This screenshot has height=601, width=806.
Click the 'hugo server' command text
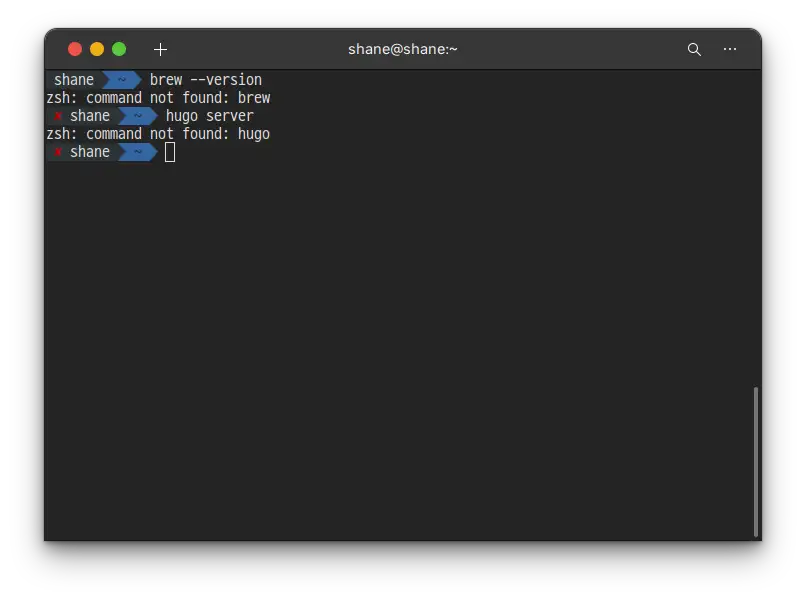[210, 116]
